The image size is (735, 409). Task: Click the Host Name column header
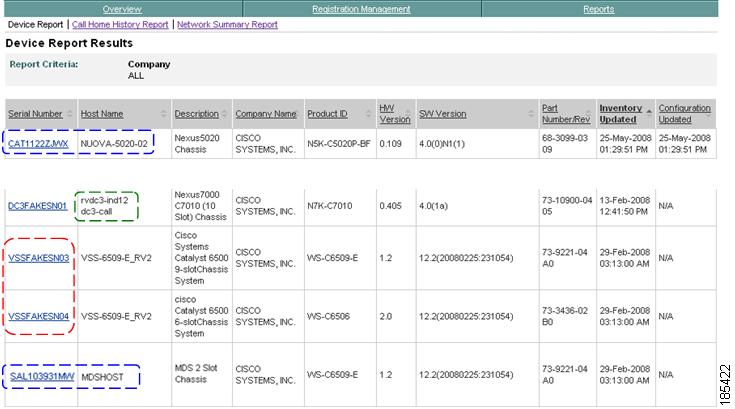click(x=102, y=114)
